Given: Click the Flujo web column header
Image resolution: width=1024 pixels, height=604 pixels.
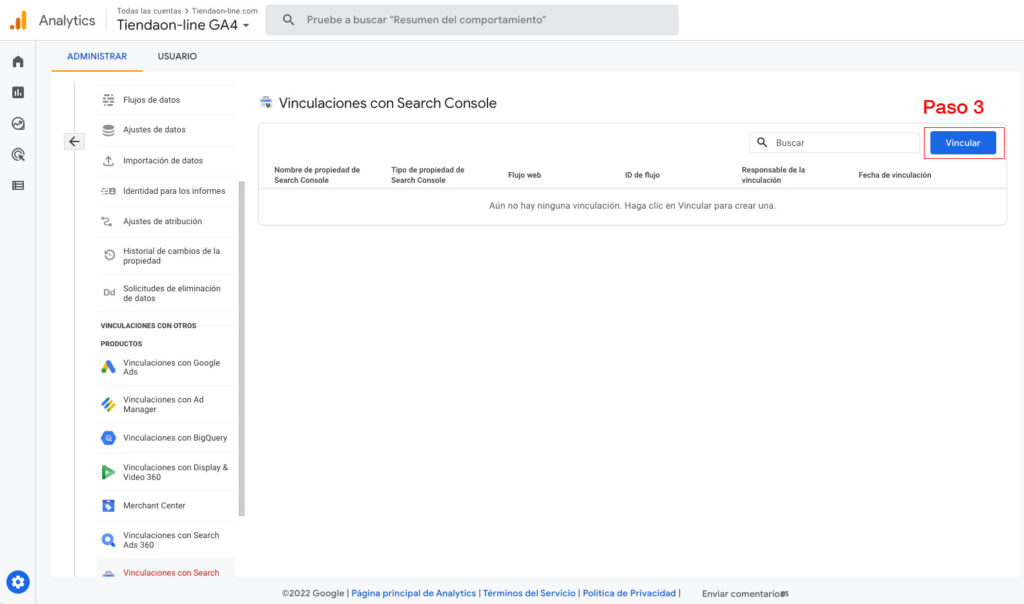Looking at the screenshot, I should (x=524, y=175).
